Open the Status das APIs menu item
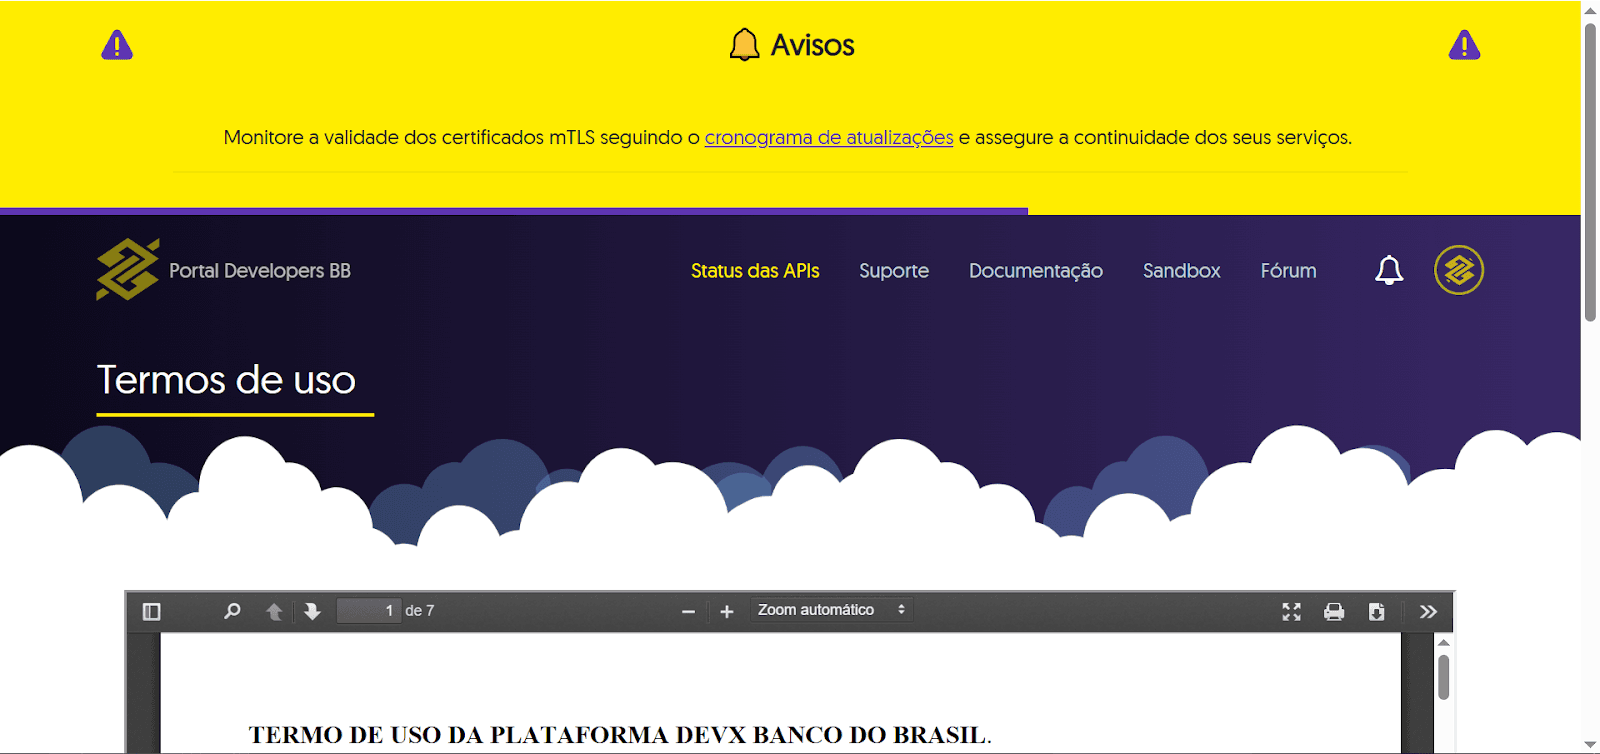Viewport: 1600px width, 754px height. click(755, 271)
